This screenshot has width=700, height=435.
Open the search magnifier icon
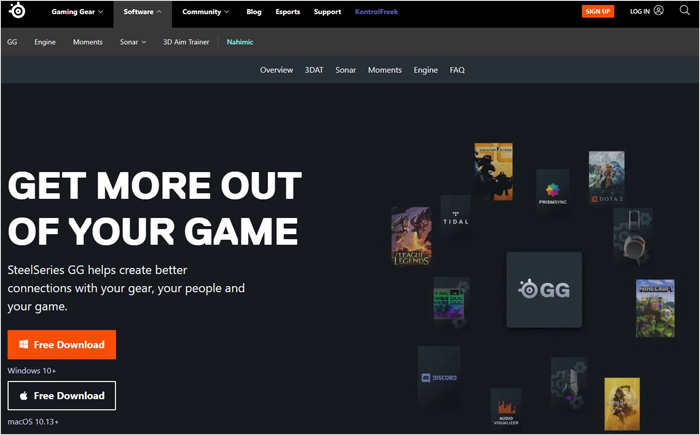click(x=684, y=10)
